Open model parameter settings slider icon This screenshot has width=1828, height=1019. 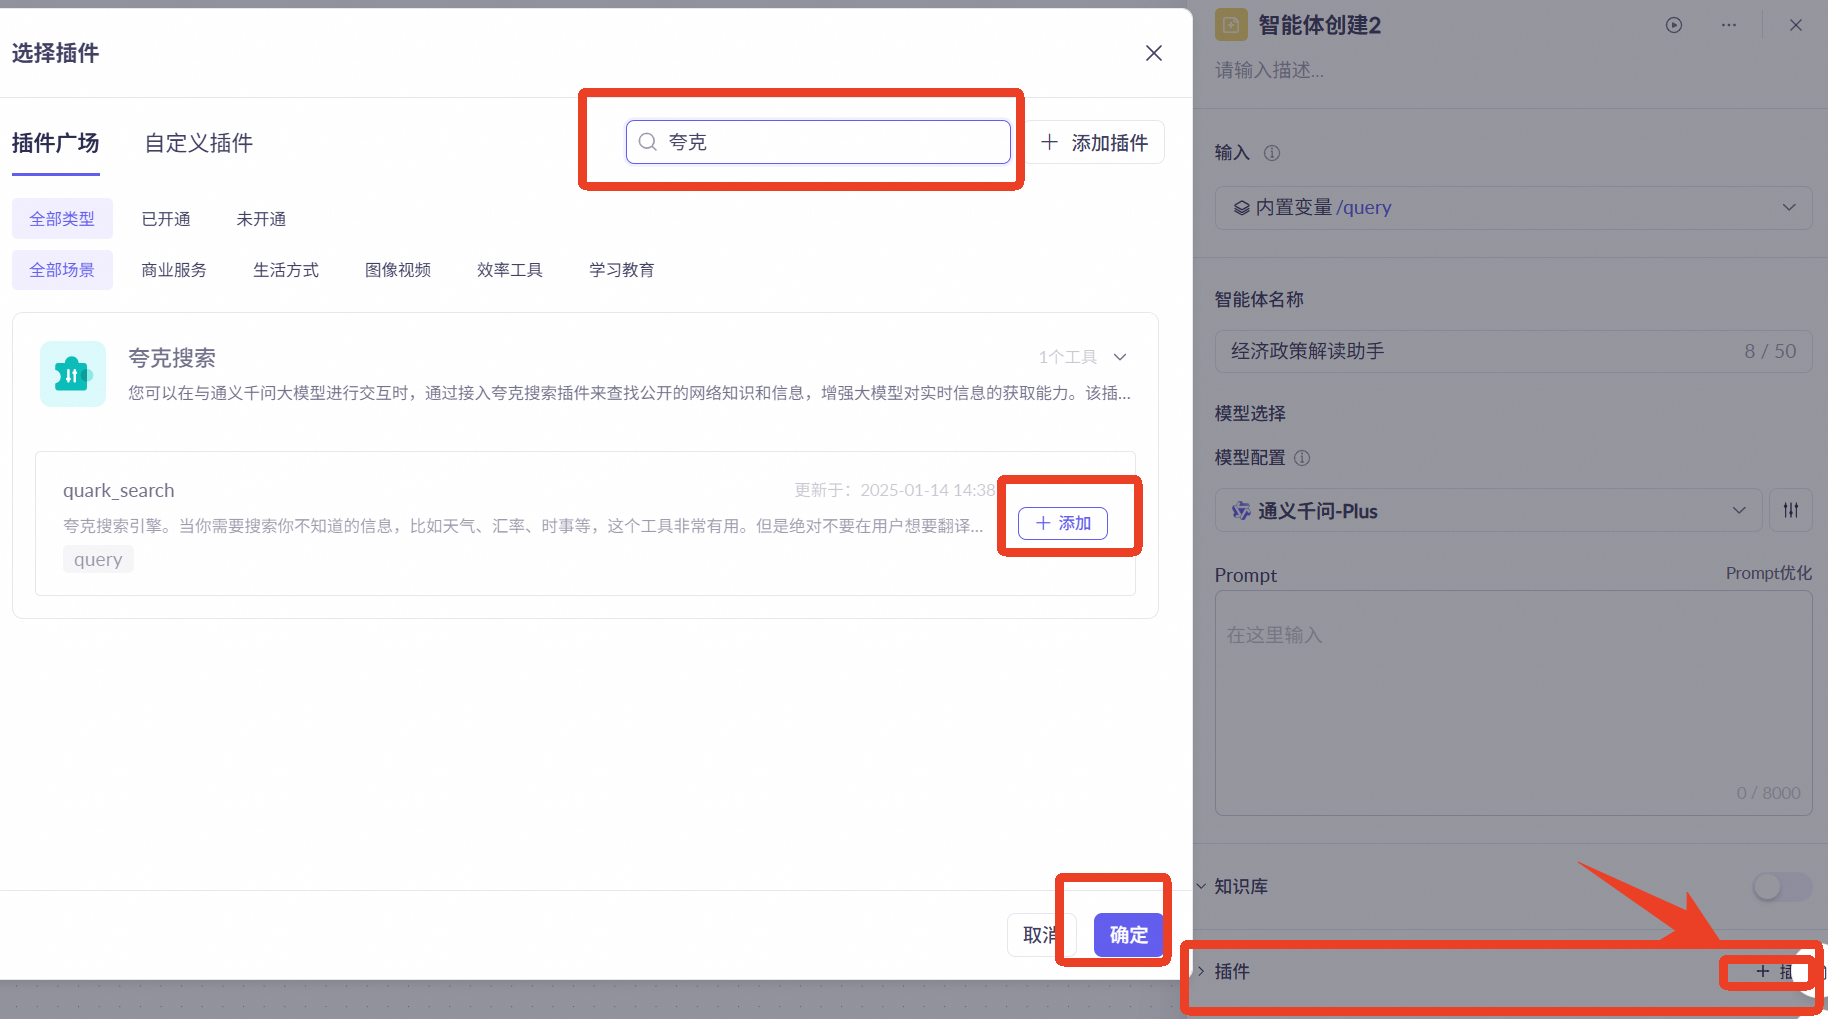pyautogui.click(x=1791, y=510)
